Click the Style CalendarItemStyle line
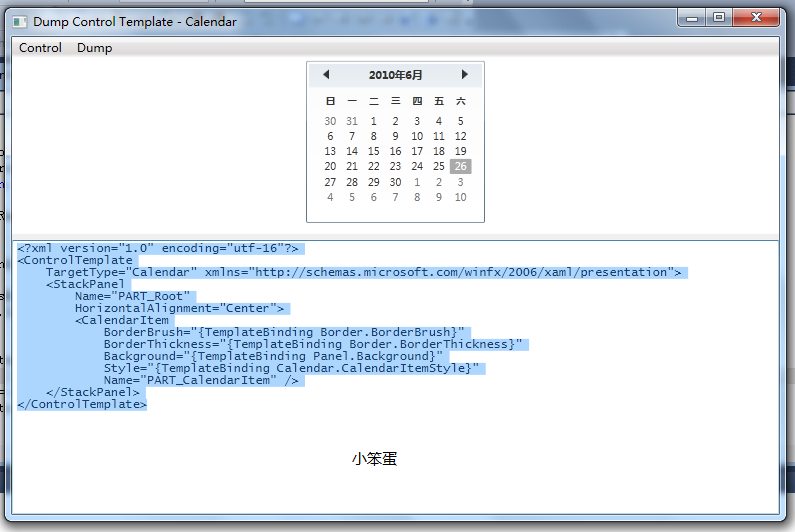Screen dimensions: 795x532 click(291, 368)
